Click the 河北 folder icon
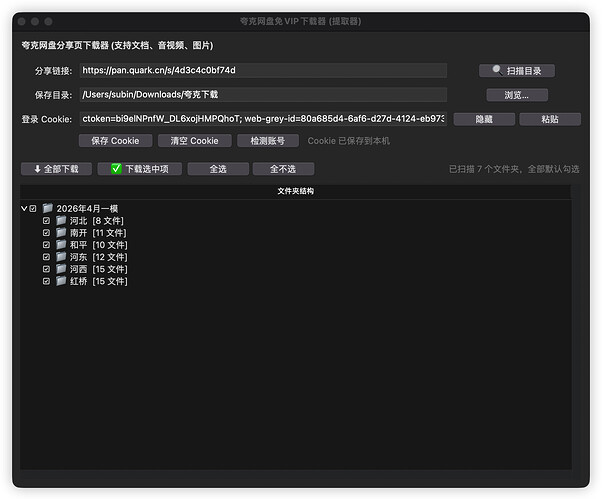602x499 pixels. [61, 220]
